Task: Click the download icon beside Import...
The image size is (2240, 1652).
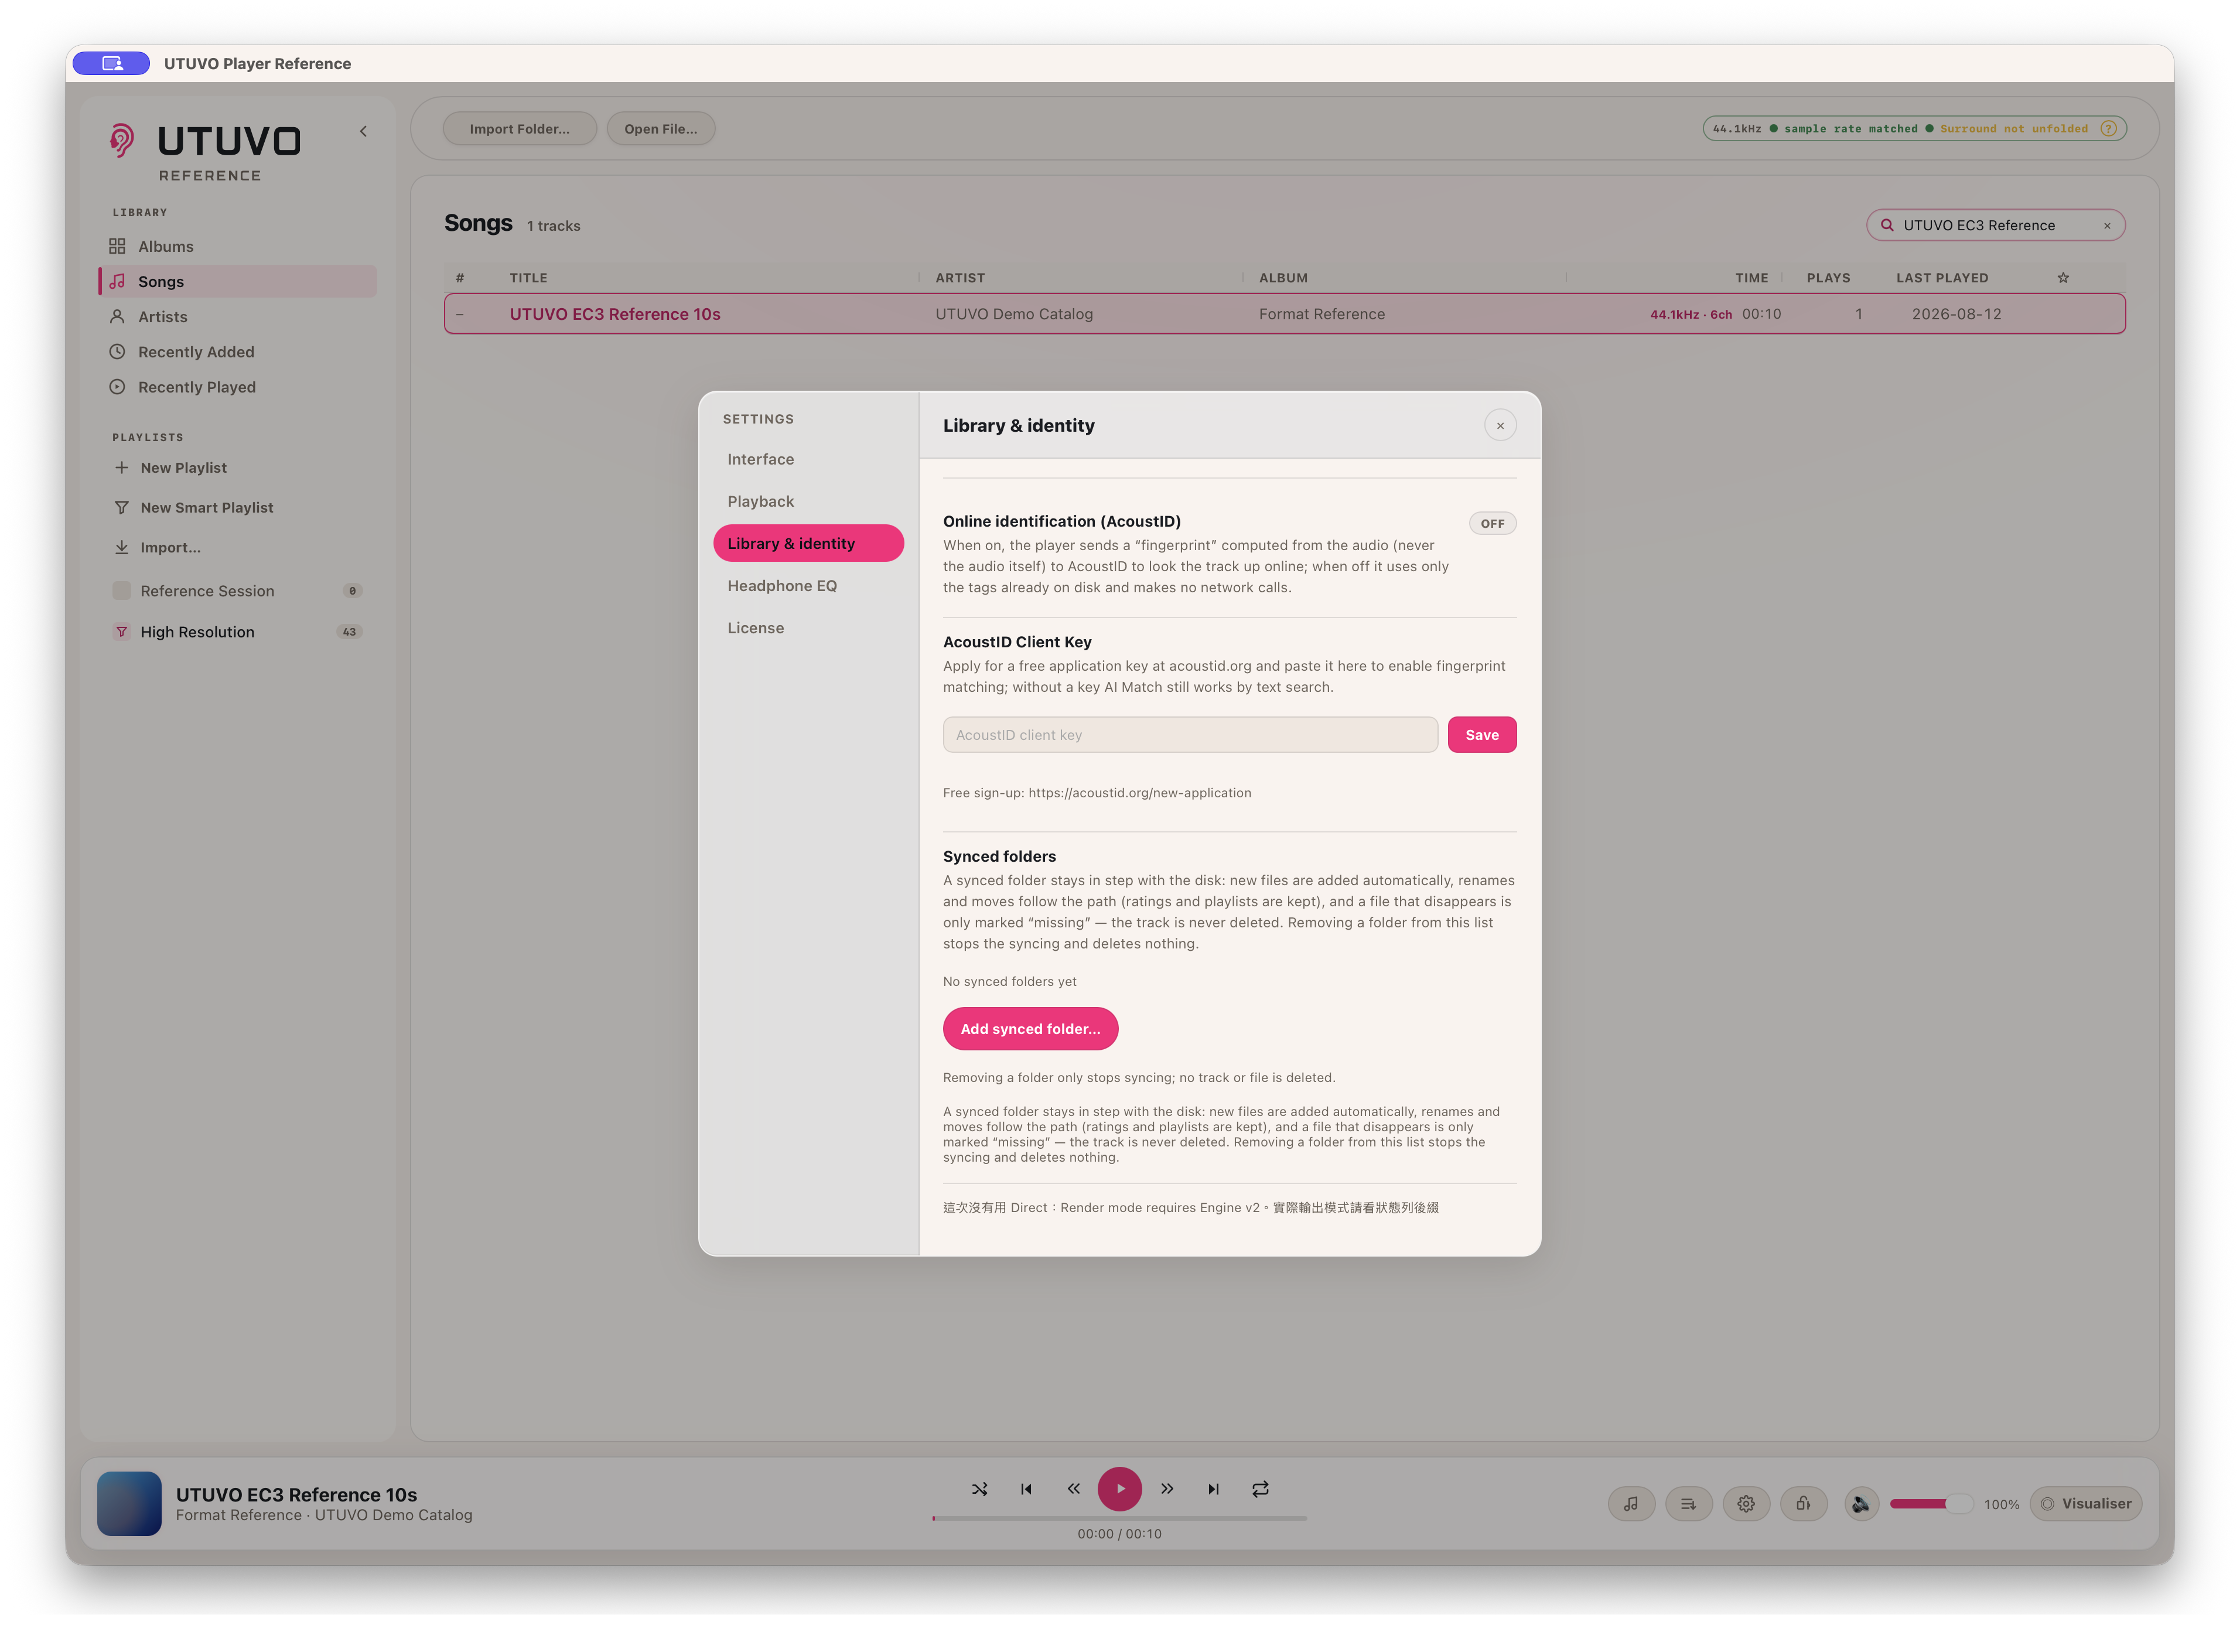Action: point(121,547)
